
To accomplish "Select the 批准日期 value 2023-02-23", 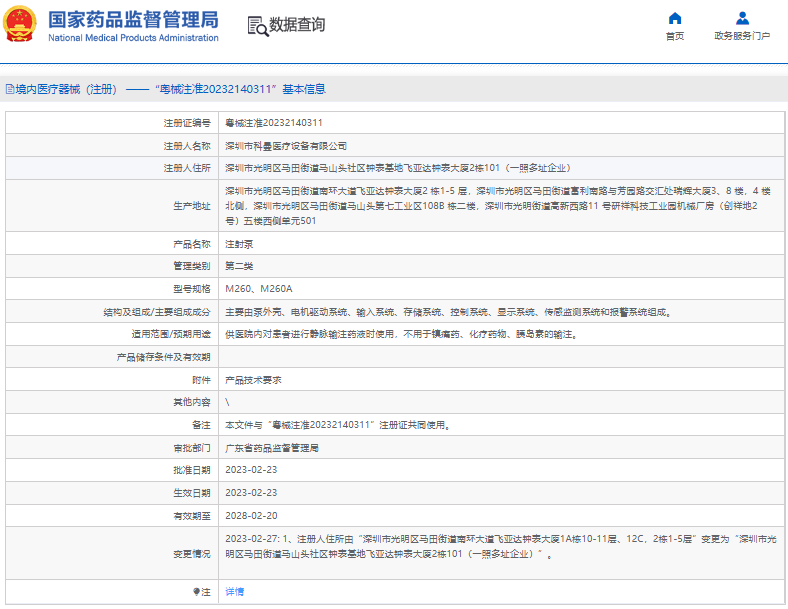I will [251, 470].
